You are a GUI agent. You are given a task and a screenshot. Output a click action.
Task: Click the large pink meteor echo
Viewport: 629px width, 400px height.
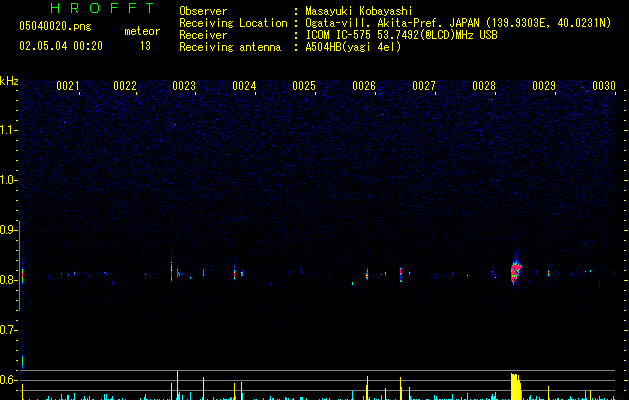pos(516,271)
